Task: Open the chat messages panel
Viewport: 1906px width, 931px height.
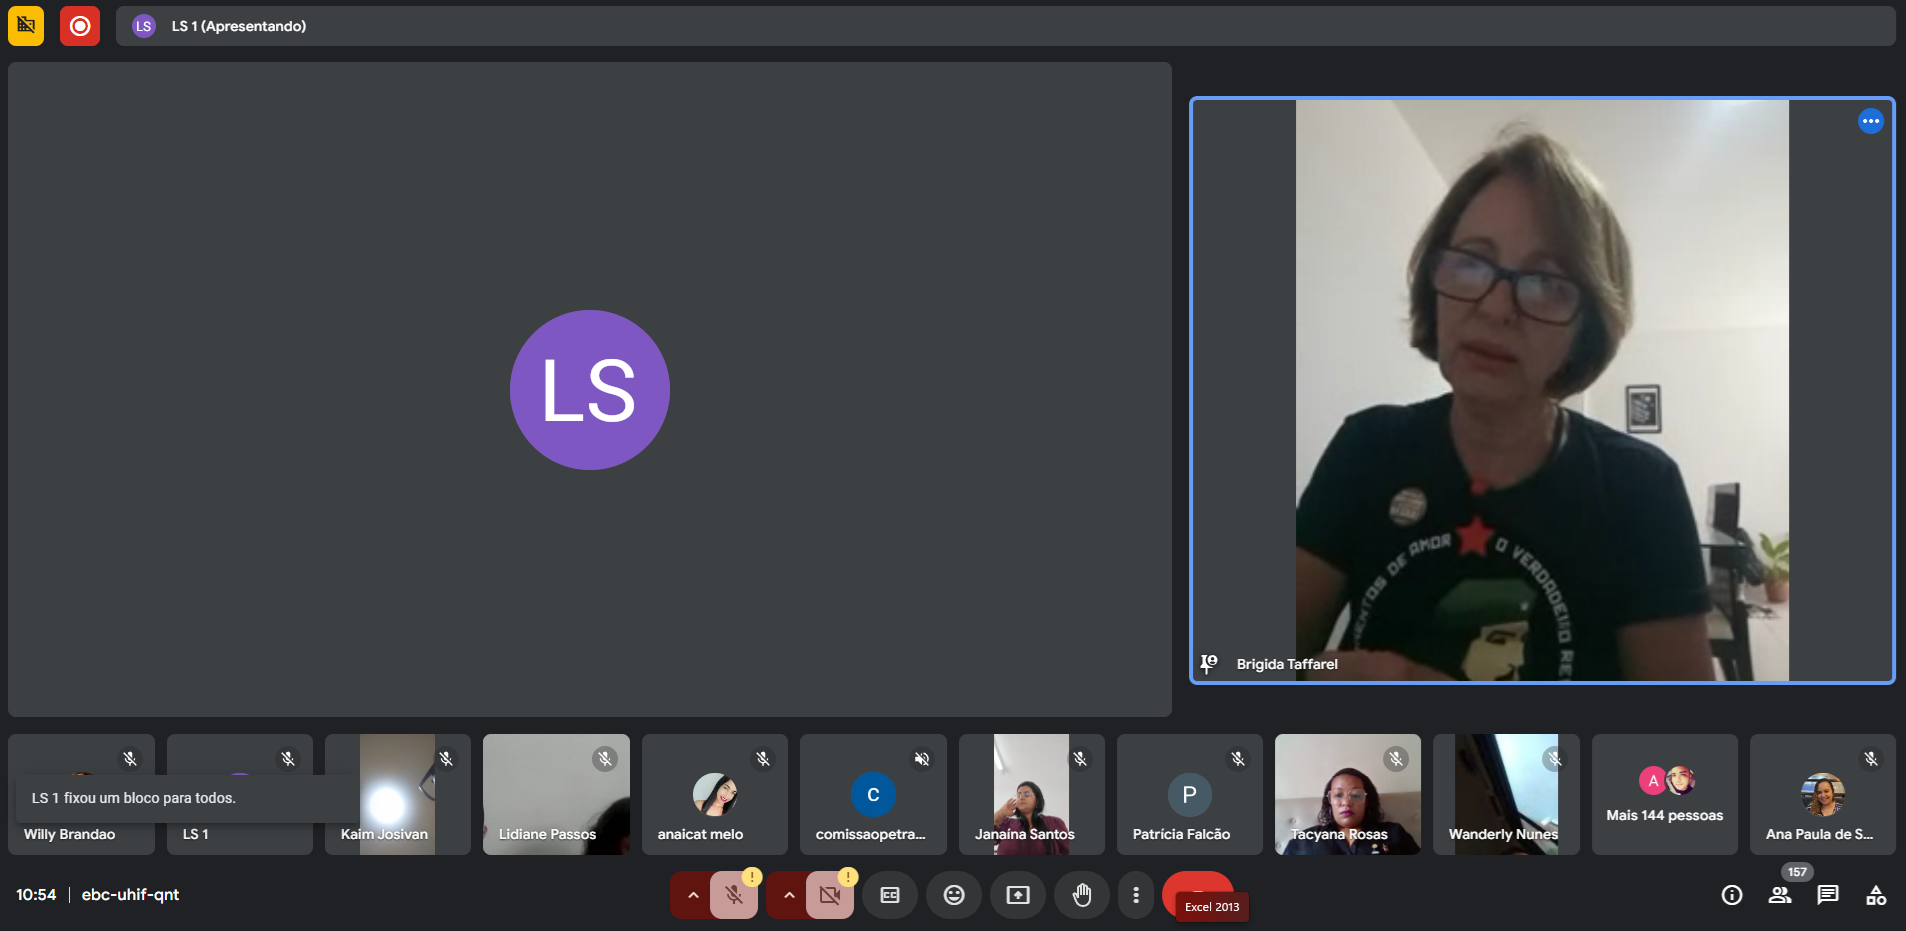Action: pos(1828,895)
